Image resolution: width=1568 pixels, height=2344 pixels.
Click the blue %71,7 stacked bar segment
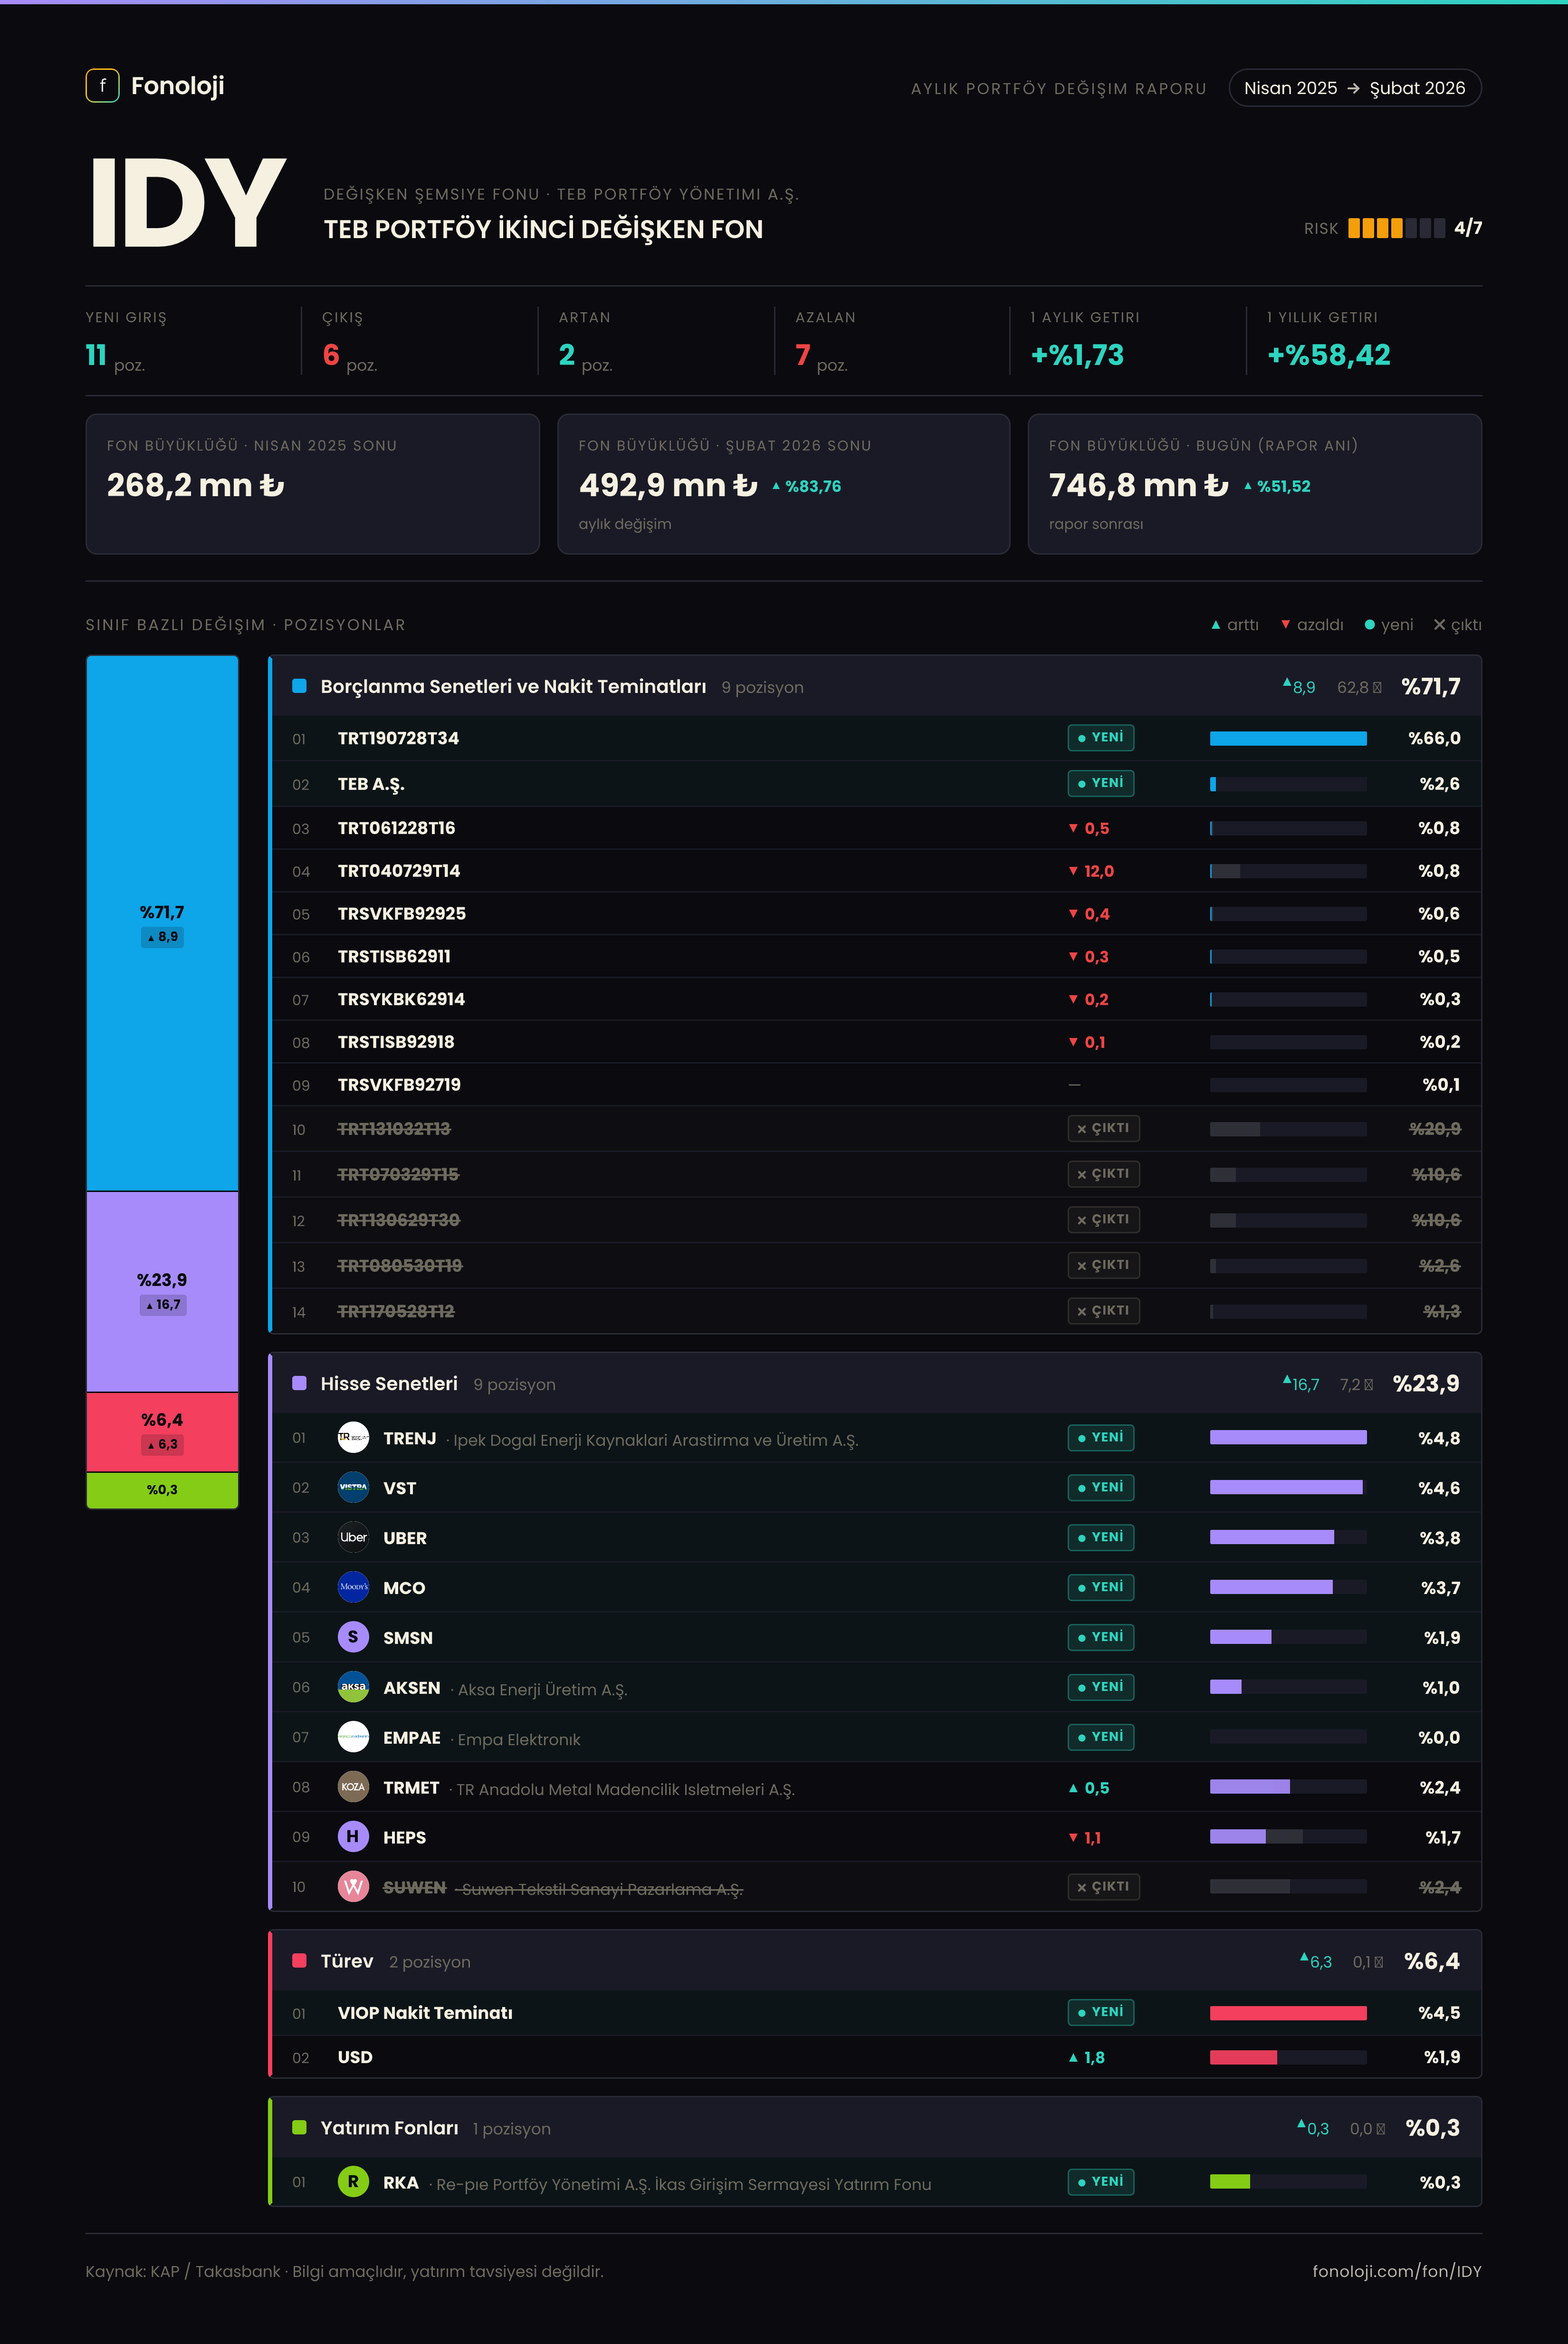click(162, 923)
